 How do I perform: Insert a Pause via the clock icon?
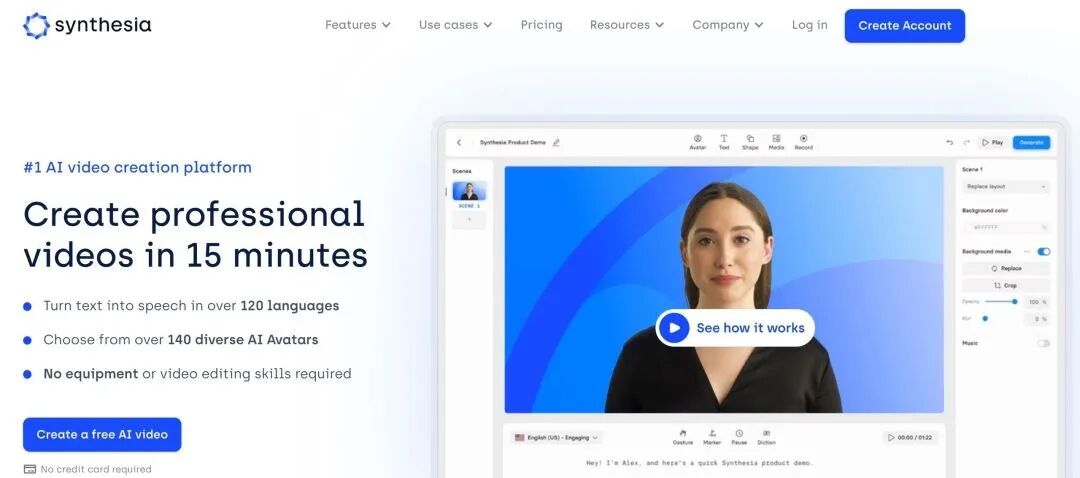[739, 437]
